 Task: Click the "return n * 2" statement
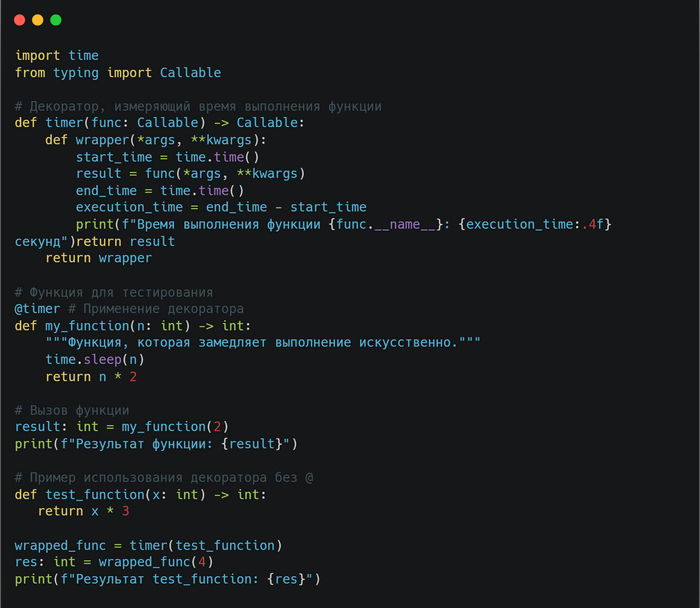click(90, 376)
